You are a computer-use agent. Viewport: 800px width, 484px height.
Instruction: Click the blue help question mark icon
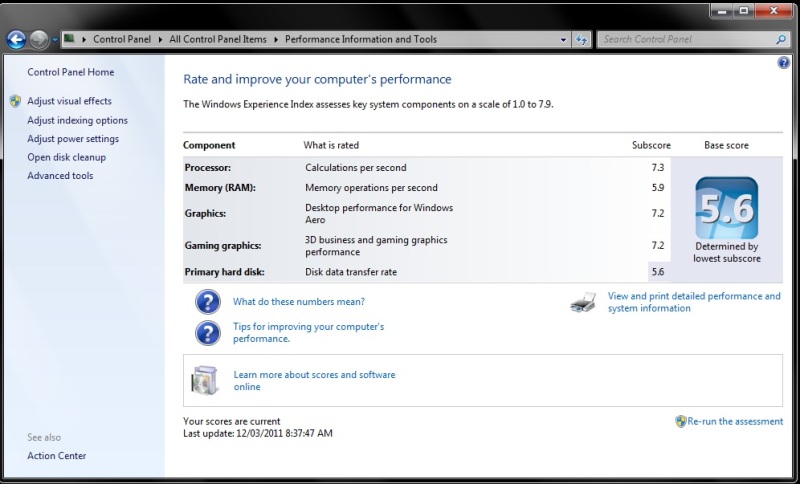click(783, 63)
